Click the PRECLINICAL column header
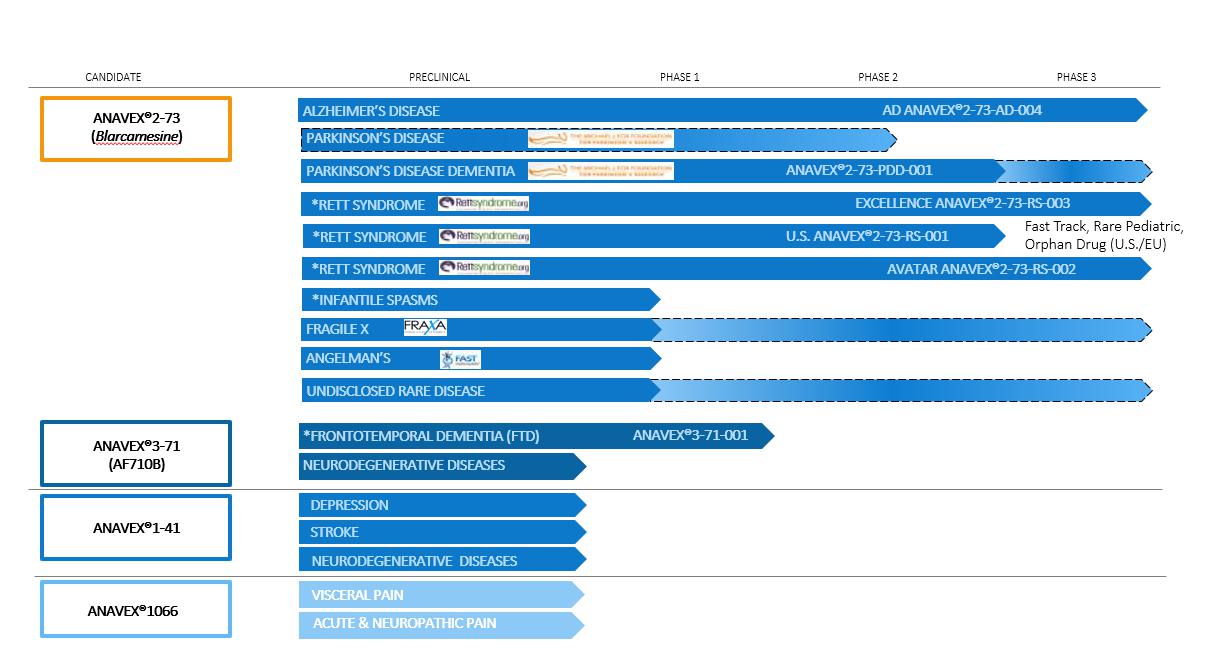This screenshot has height=651, width=1216. point(439,78)
